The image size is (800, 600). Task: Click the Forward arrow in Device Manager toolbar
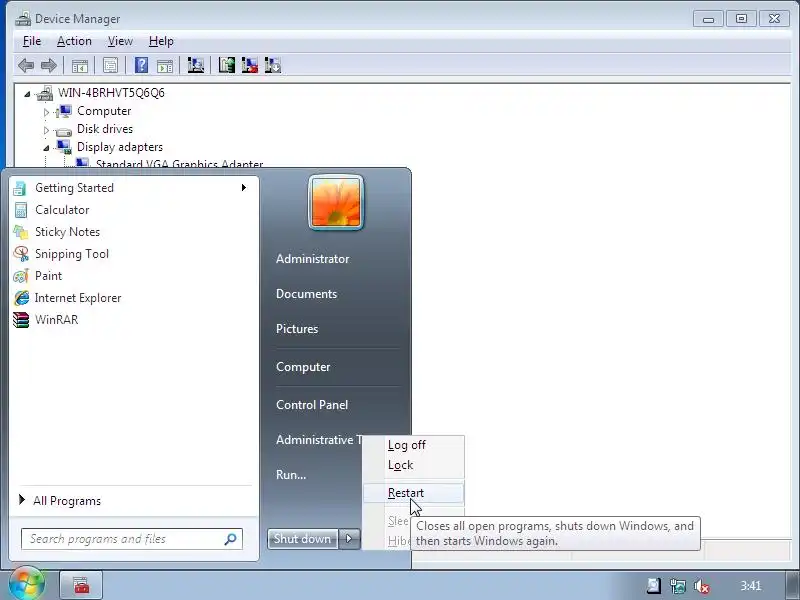pos(48,65)
